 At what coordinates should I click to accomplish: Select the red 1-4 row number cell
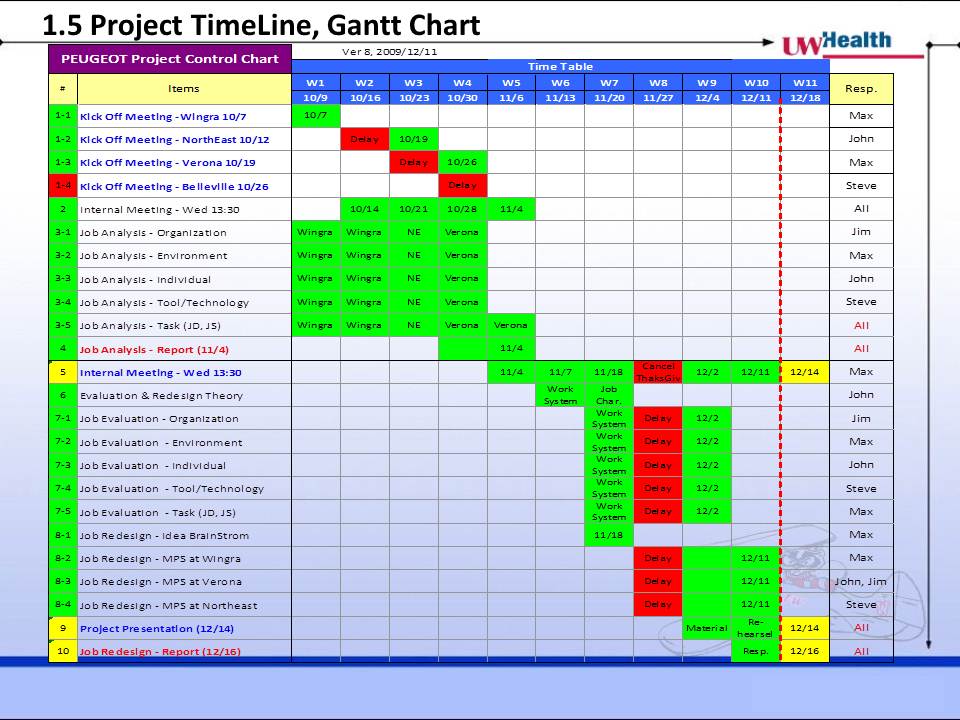63,186
